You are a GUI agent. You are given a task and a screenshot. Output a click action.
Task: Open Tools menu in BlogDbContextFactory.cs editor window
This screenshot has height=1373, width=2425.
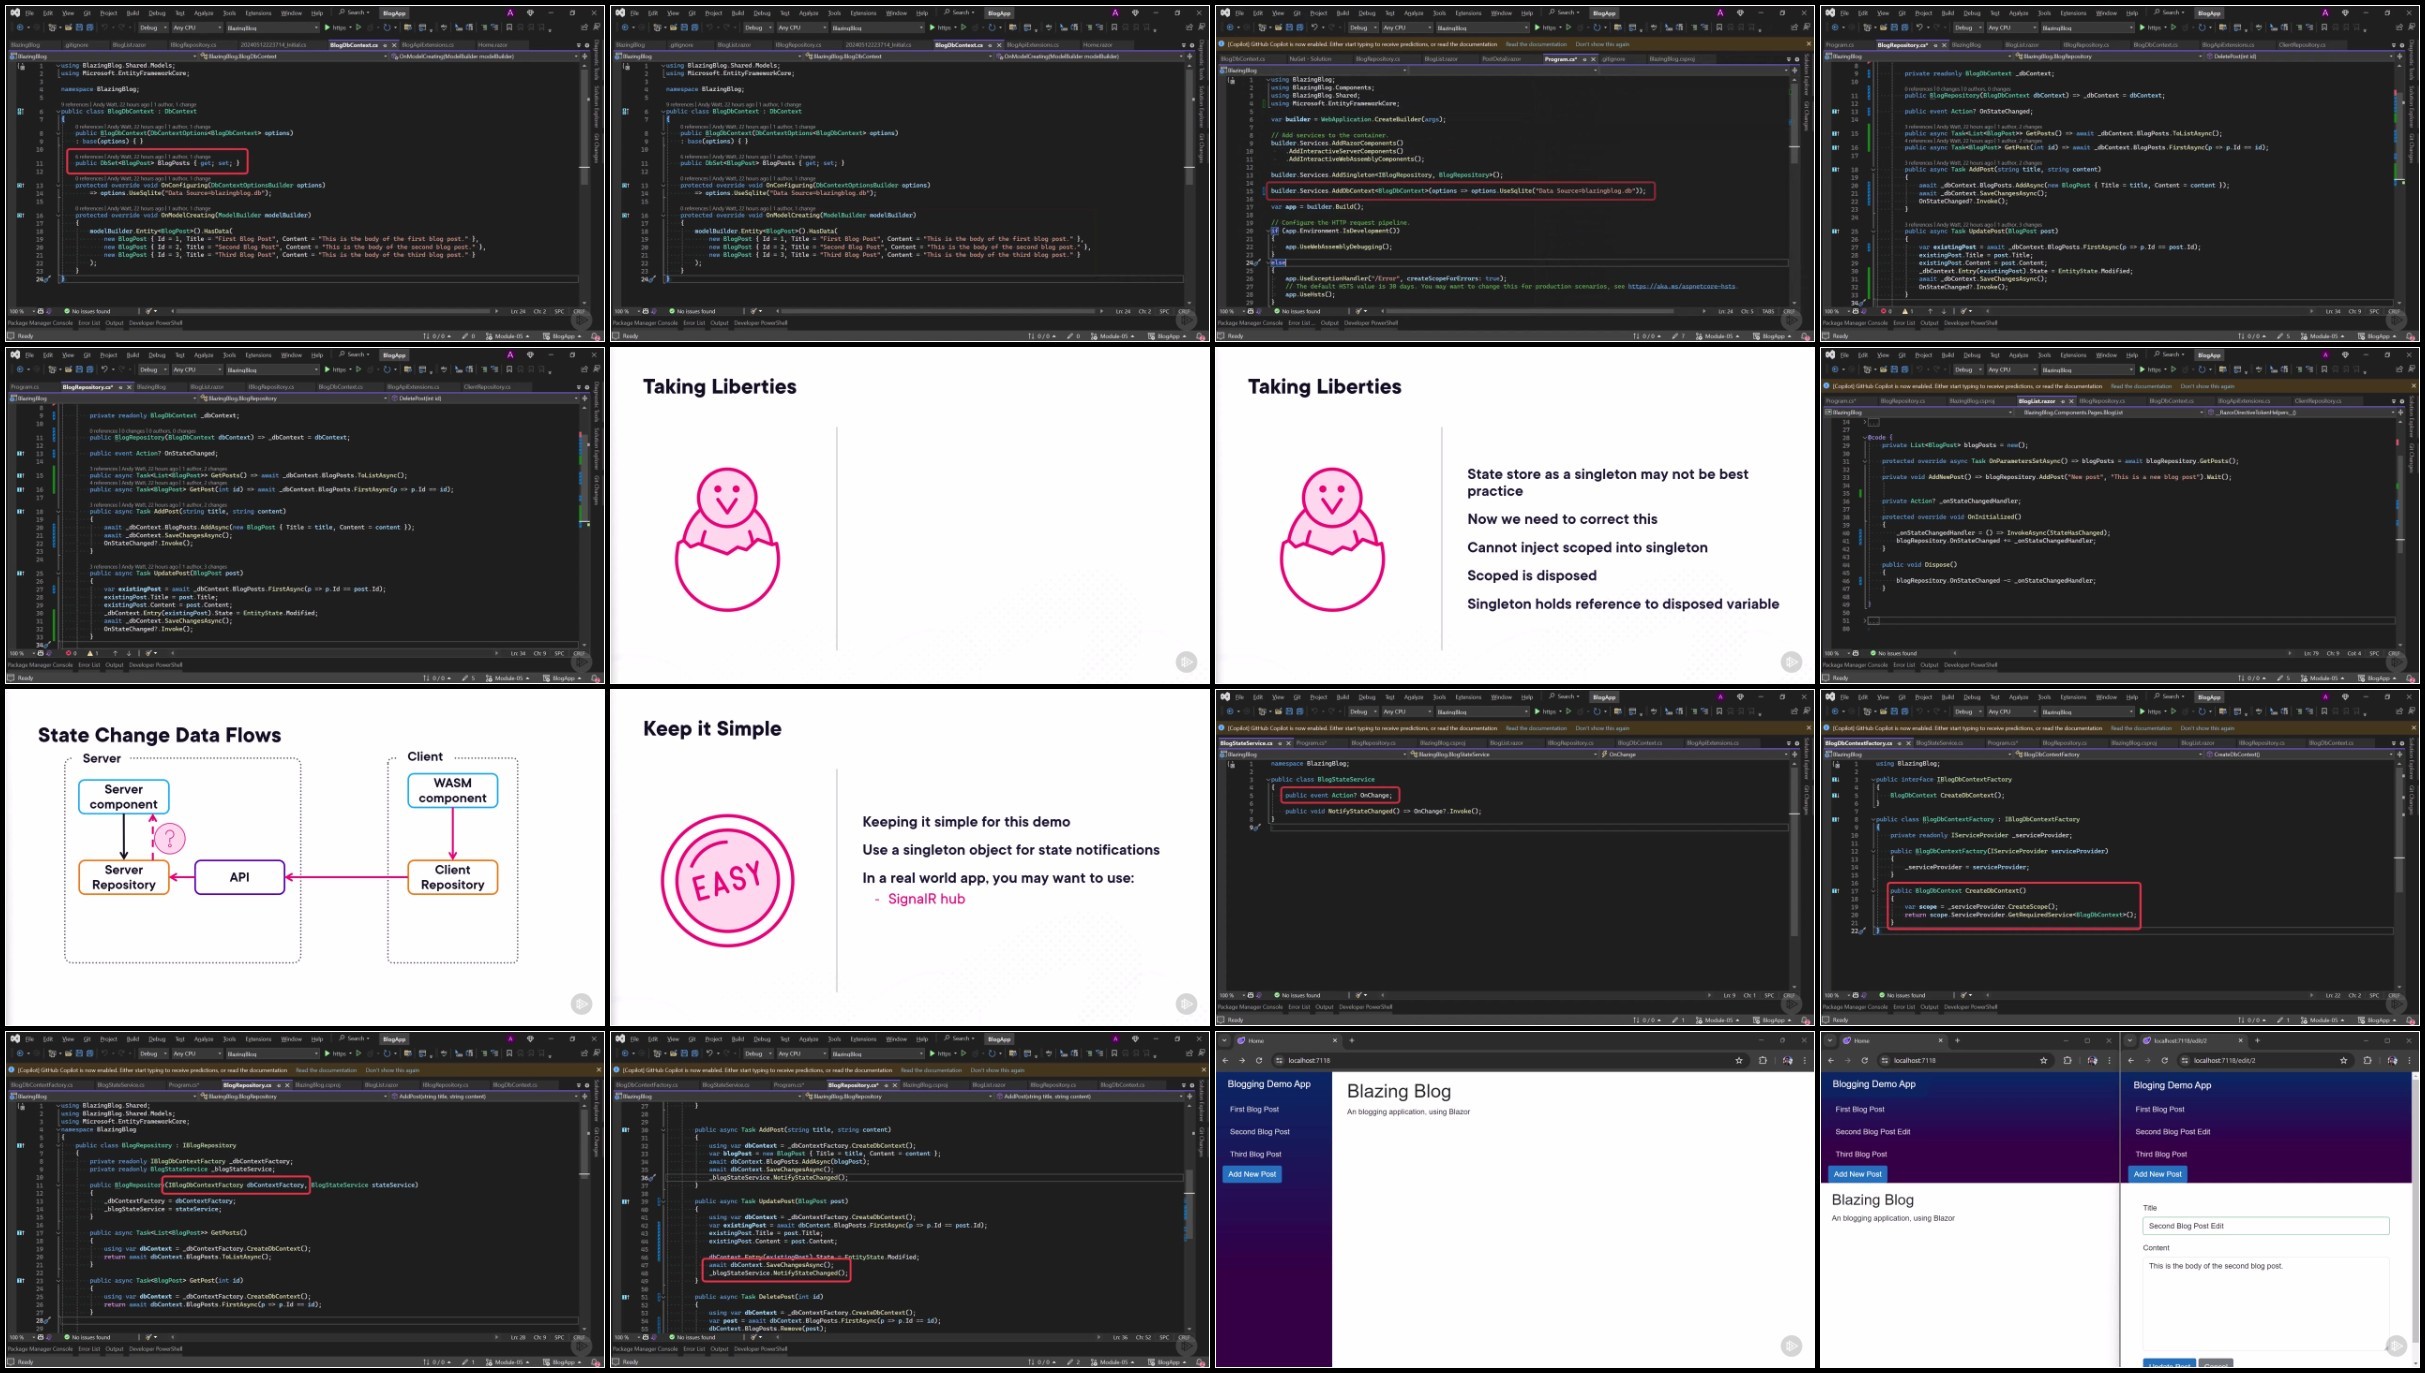pyautogui.click(x=2044, y=697)
